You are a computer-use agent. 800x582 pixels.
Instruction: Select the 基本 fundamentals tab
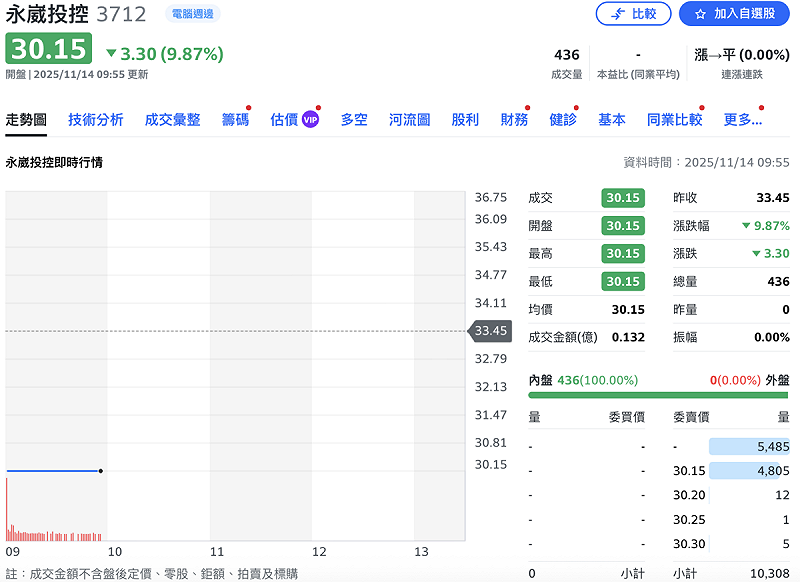click(x=611, y=118)
